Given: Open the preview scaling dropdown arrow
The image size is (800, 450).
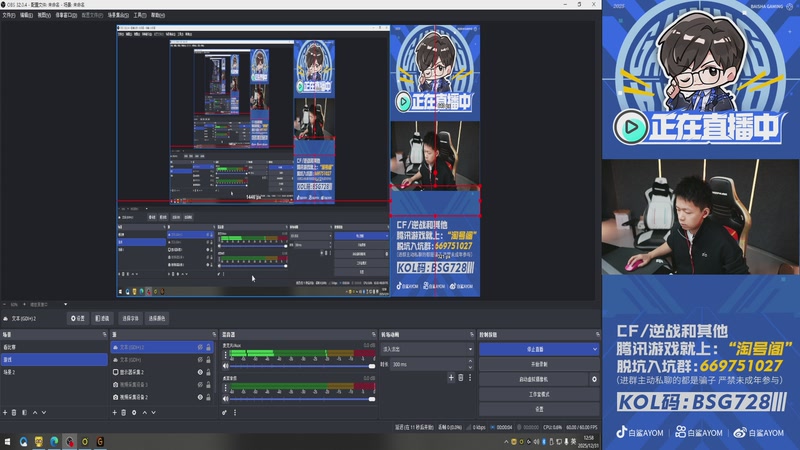Looking at the screenshot, I should coord(65,305).
